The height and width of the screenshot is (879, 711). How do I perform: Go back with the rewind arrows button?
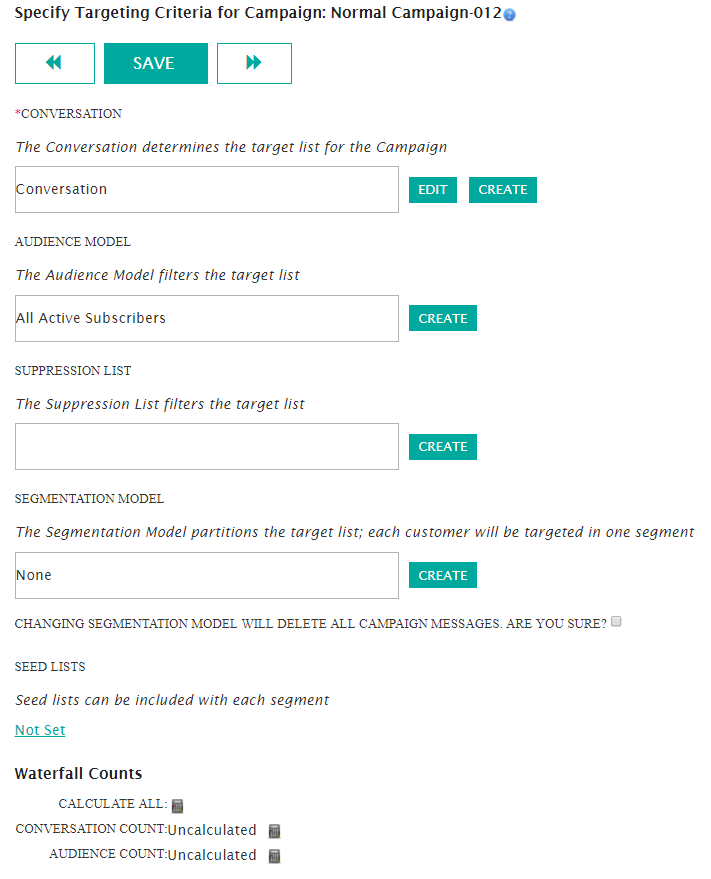pos(55,63)
